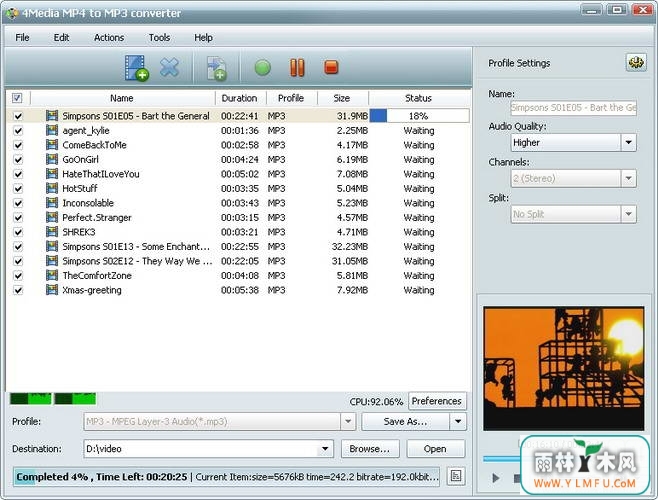Click the Open button

435,449
